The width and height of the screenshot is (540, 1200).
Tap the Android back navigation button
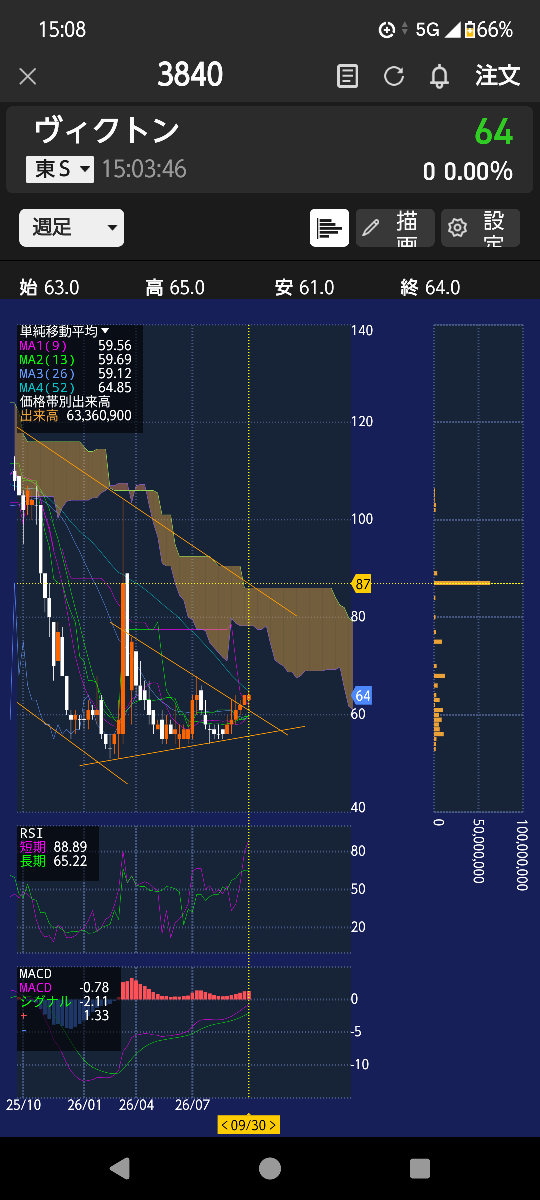point(119,1168)
